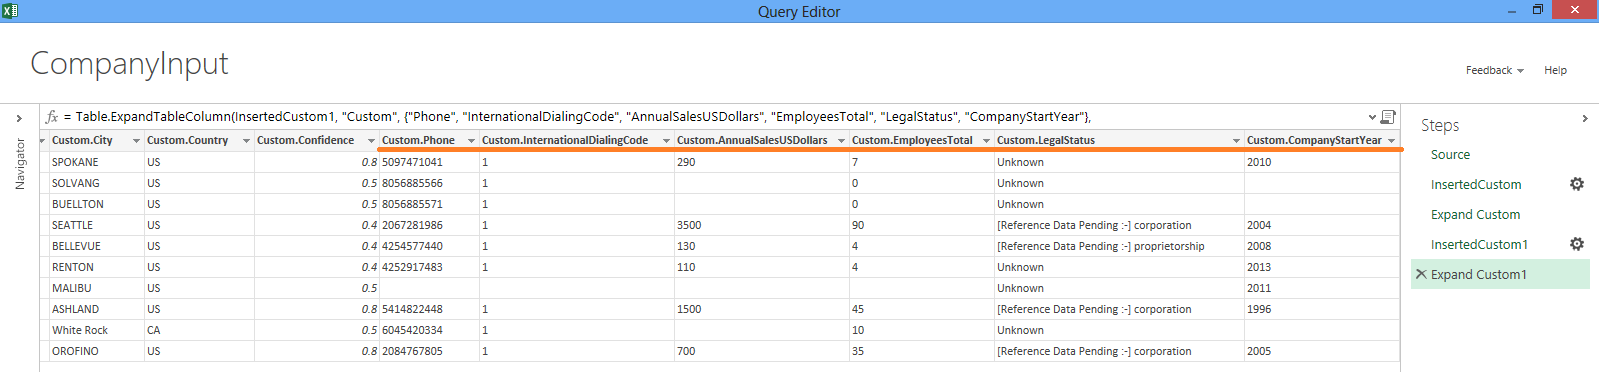Click phone number 5097471041 cell
The image size is (1599, 372).
429,162
